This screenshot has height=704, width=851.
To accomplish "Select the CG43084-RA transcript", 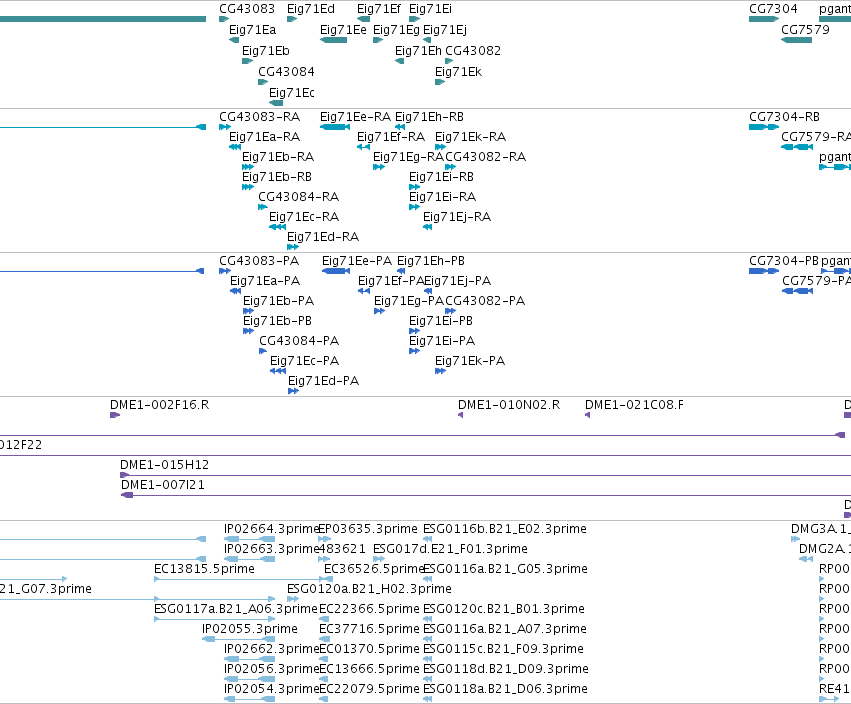I will pyautogui.click(x=263, y=207).
